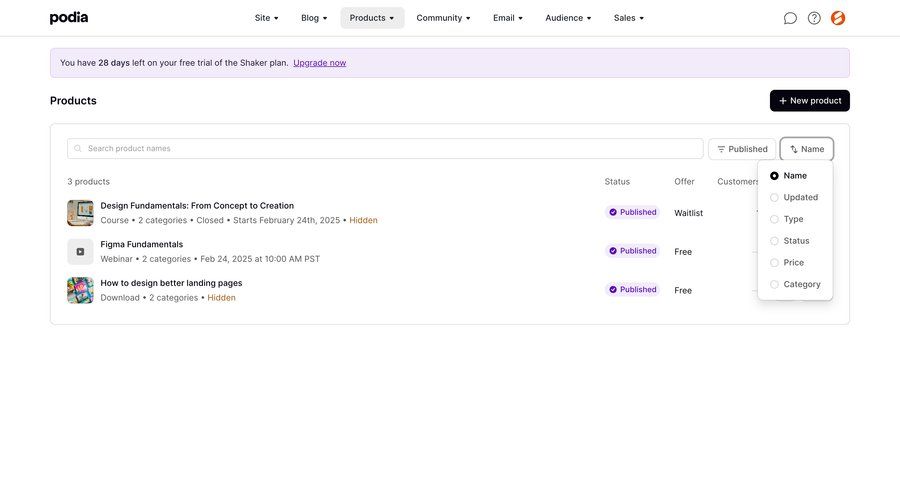Open the chat messages icon
900x484 pixels.
(790, 18)
